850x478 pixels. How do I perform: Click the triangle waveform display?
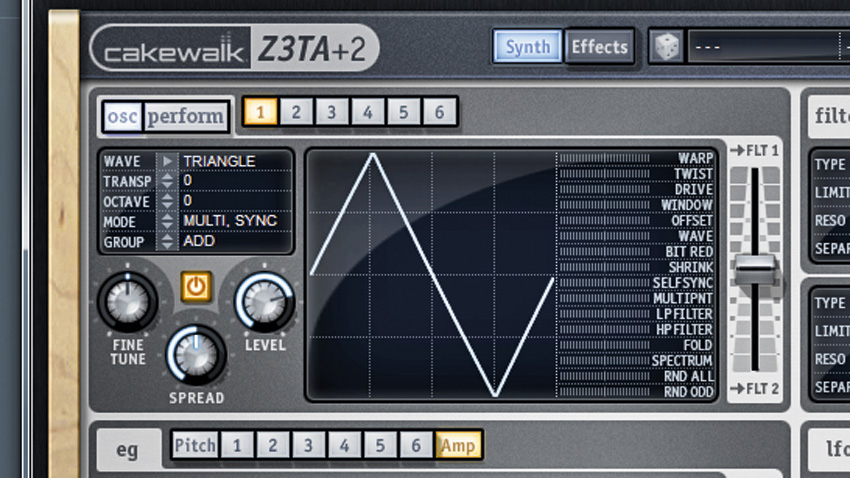tap(432, 275)
